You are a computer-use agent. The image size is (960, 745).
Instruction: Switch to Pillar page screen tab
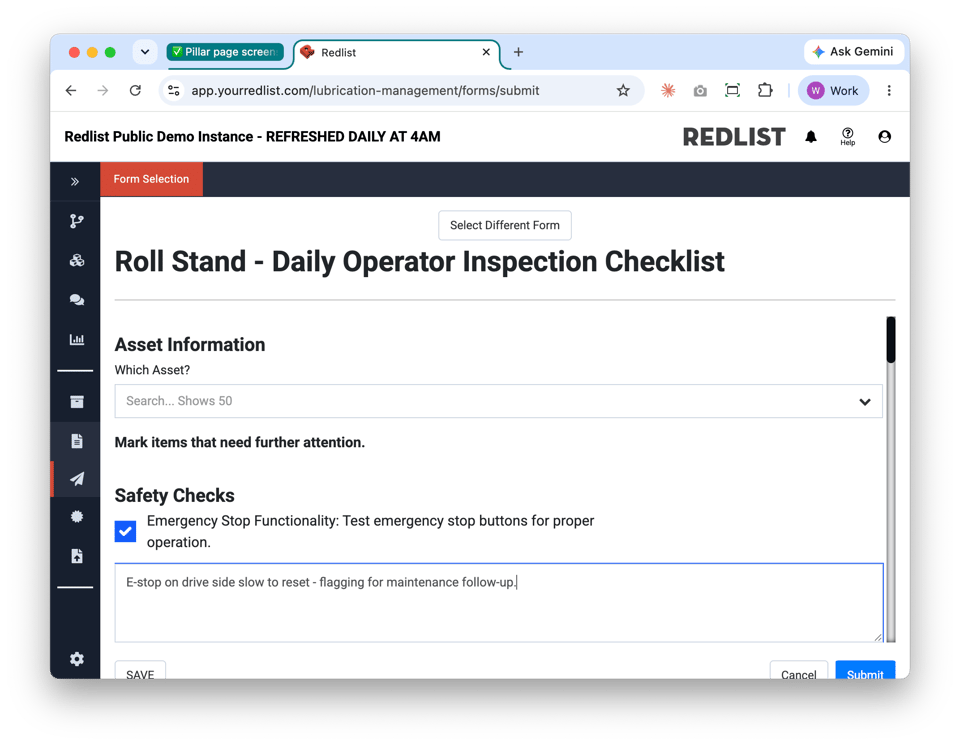[x=225, y=52]
